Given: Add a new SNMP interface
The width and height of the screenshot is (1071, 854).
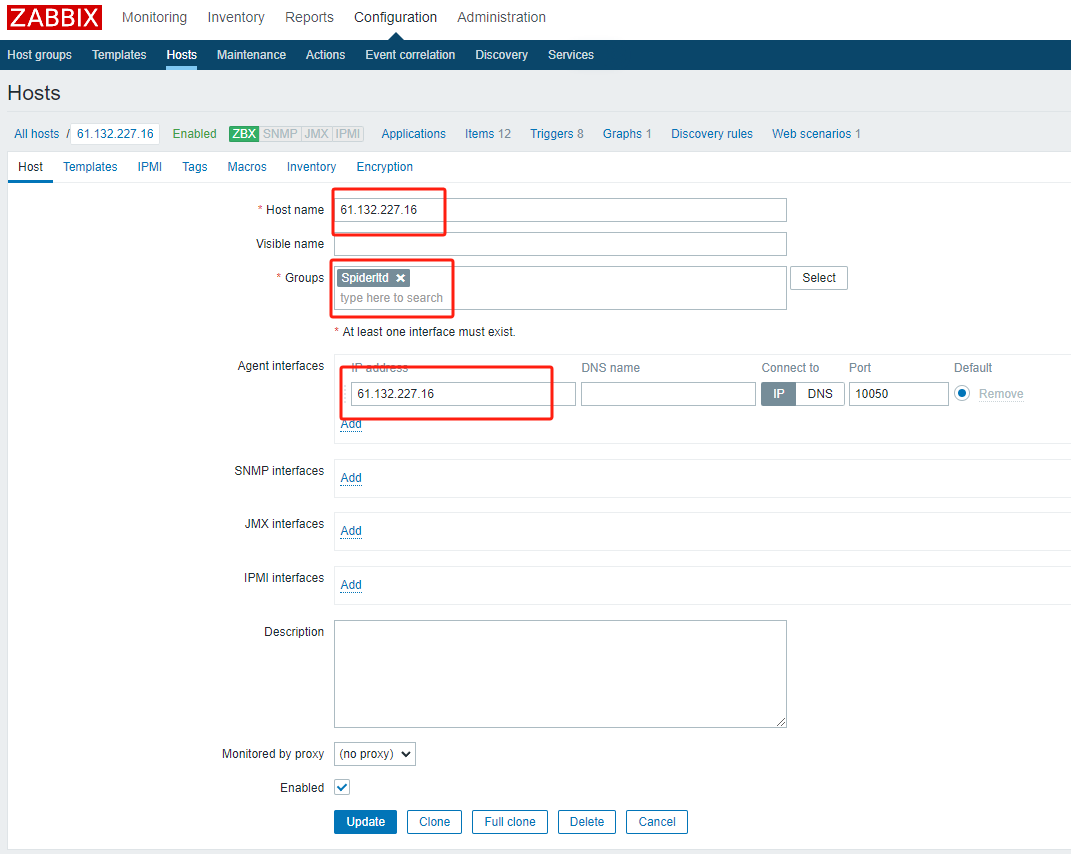Looking at the screenshot, I should [x=351, y=478].
